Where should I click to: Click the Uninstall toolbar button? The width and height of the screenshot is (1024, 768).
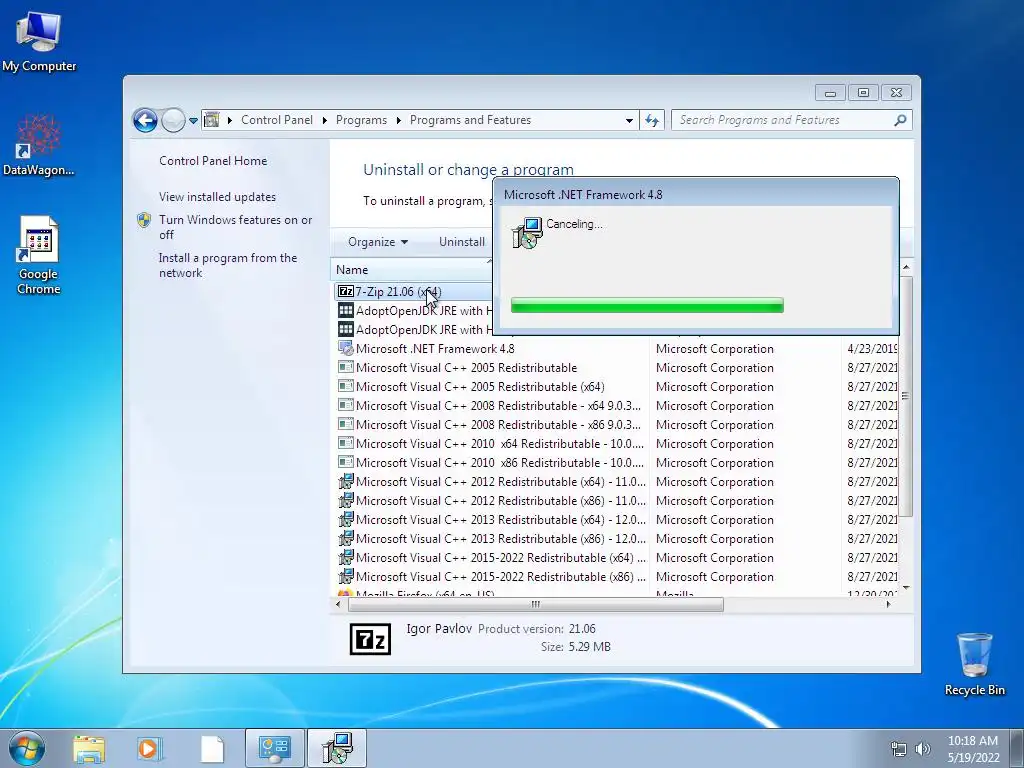click(462, 242)
